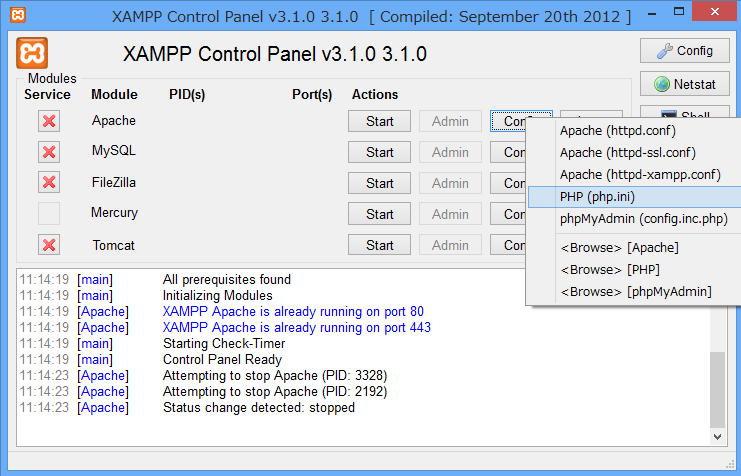Open the Mercury Config dropdown button
Viewport: 741px width, 476px height.
click(x=508, y=214)
